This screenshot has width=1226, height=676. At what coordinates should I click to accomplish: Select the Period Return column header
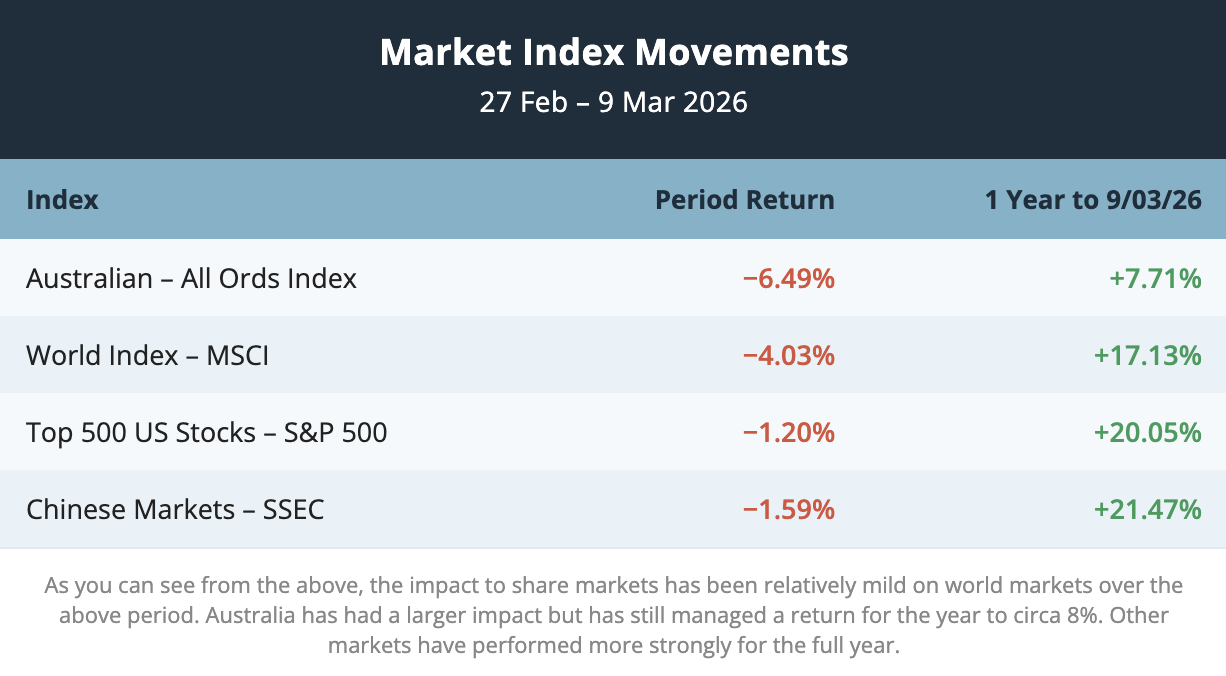[x=744, y=200]
